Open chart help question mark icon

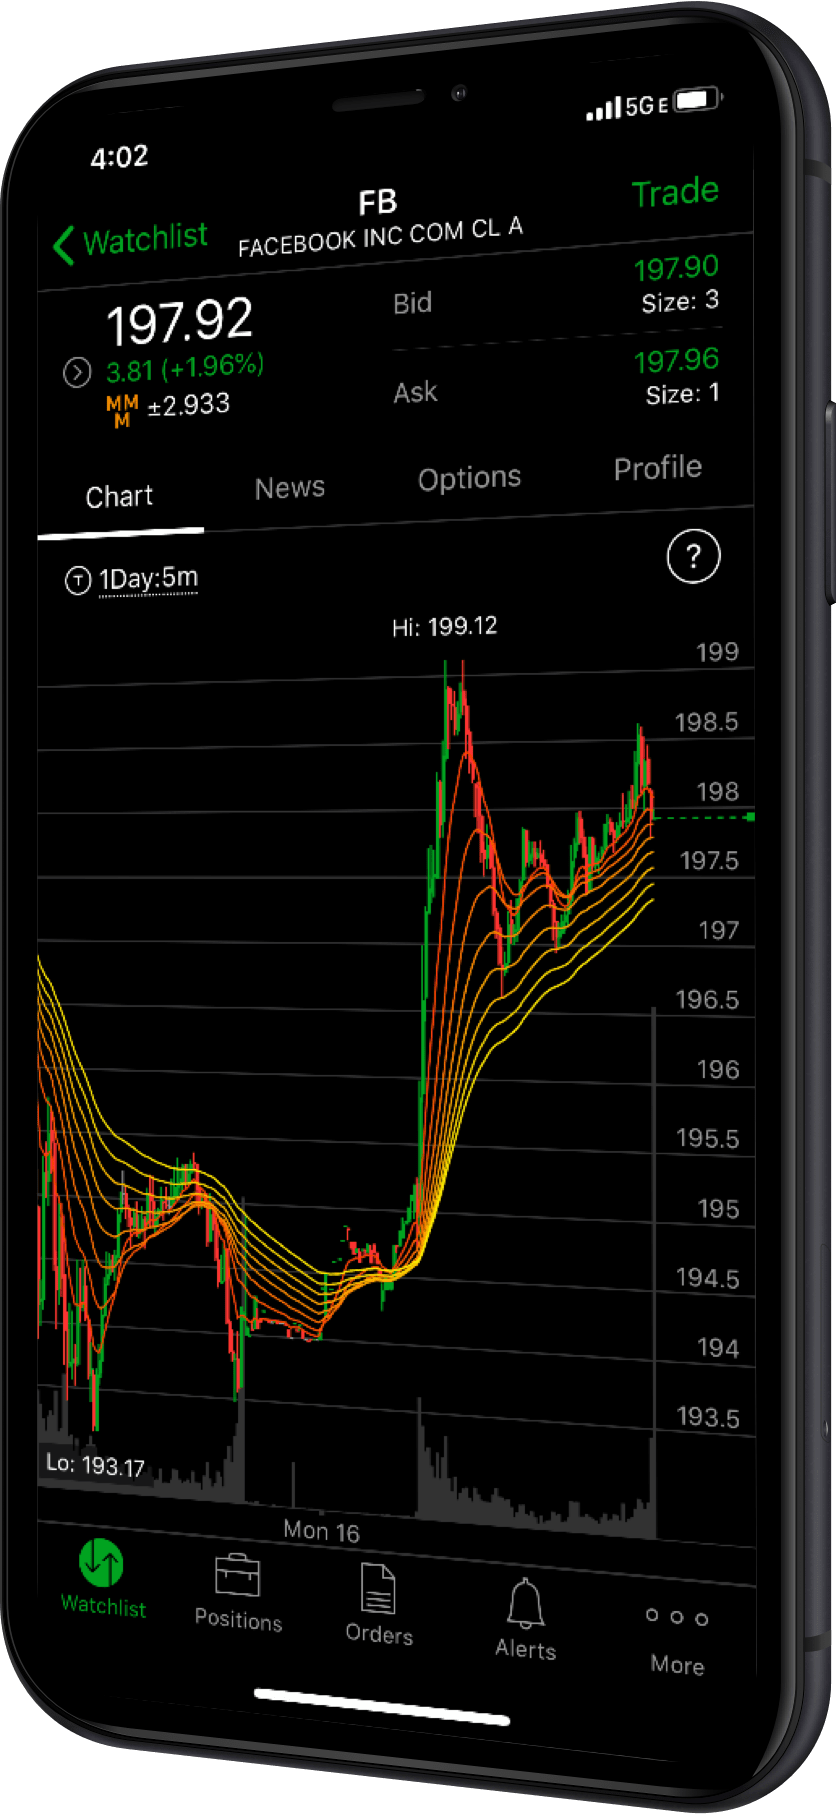coord(693,556)
